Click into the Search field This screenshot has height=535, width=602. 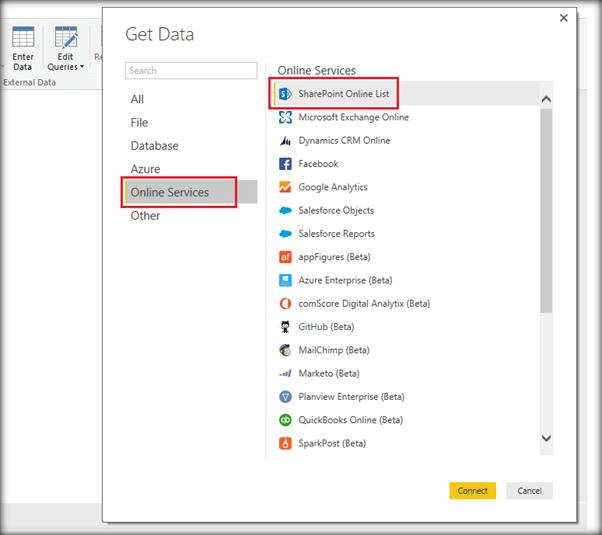click(x=191, y=71)
